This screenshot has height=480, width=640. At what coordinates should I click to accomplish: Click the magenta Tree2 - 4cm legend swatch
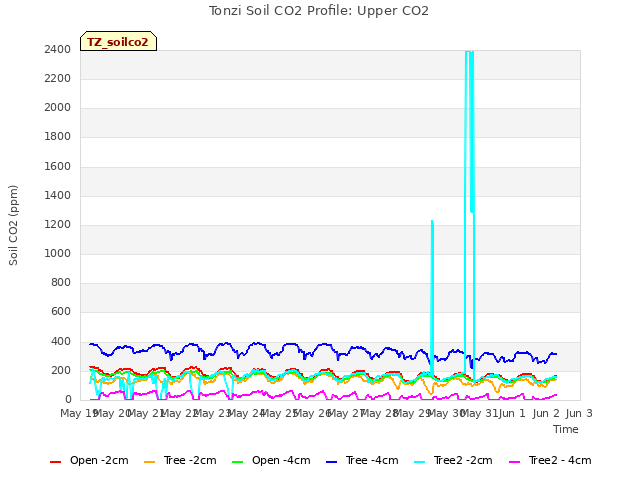(x=515, y=462)
